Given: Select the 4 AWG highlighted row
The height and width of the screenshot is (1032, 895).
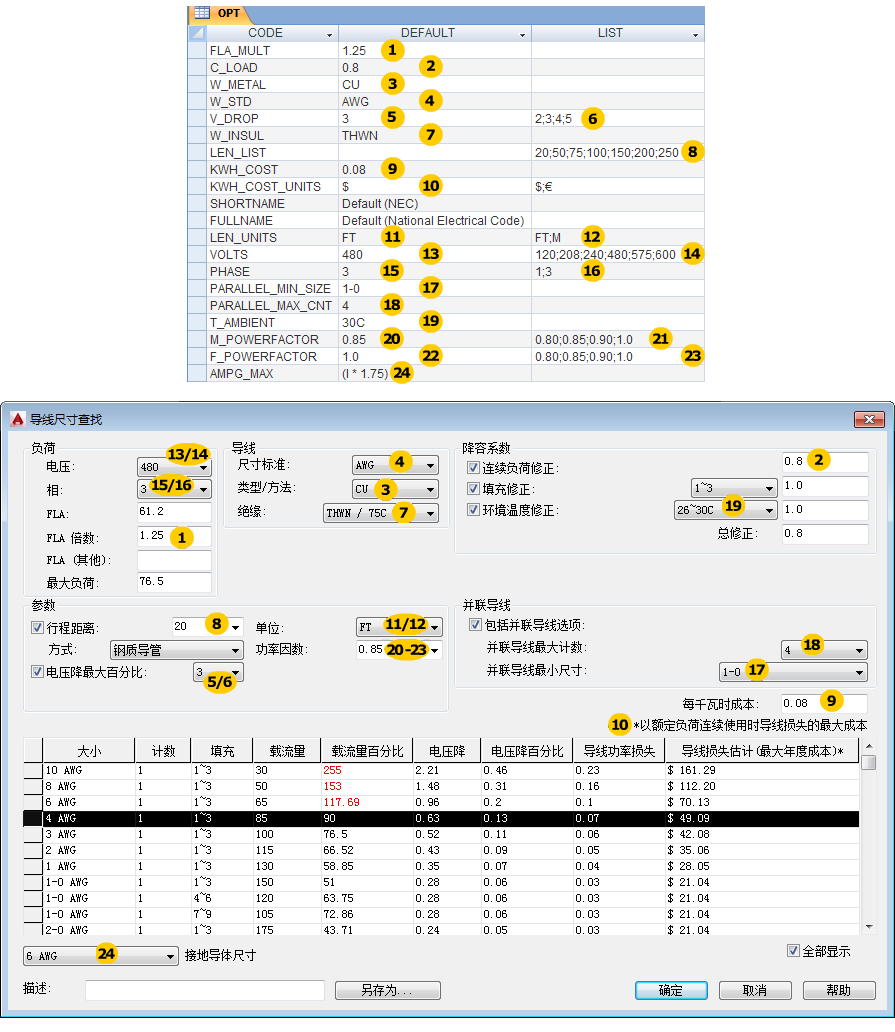Looking at the screenshot, I should tap(441, 818).
